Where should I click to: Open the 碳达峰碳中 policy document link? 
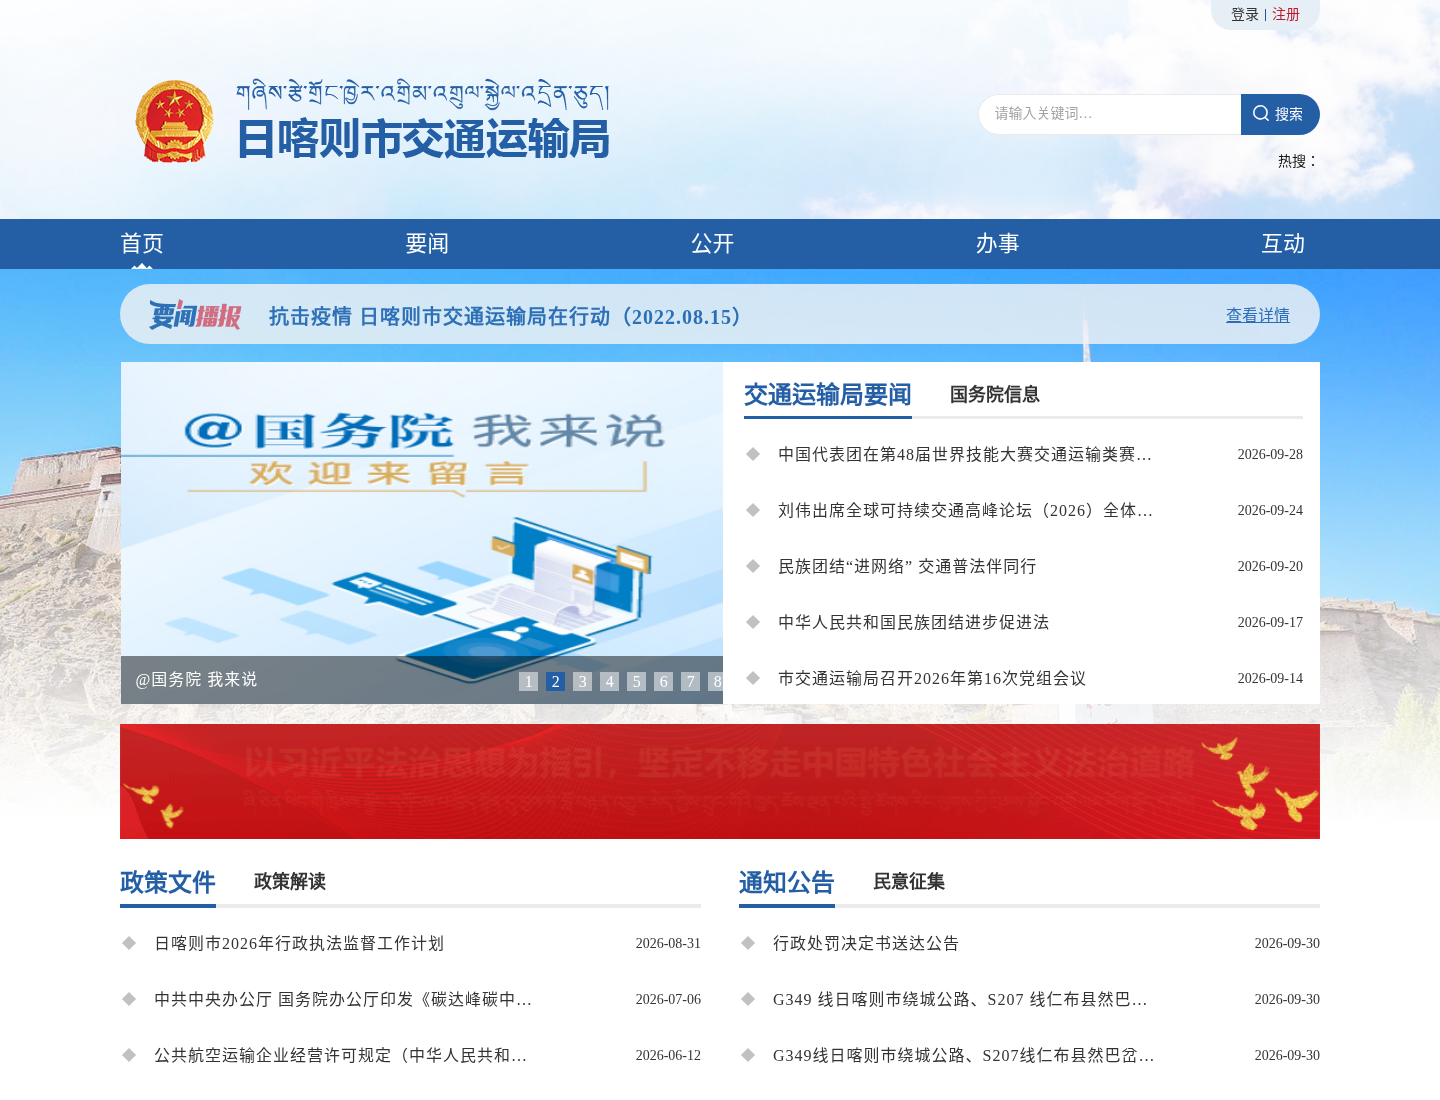click(343, 1000)
